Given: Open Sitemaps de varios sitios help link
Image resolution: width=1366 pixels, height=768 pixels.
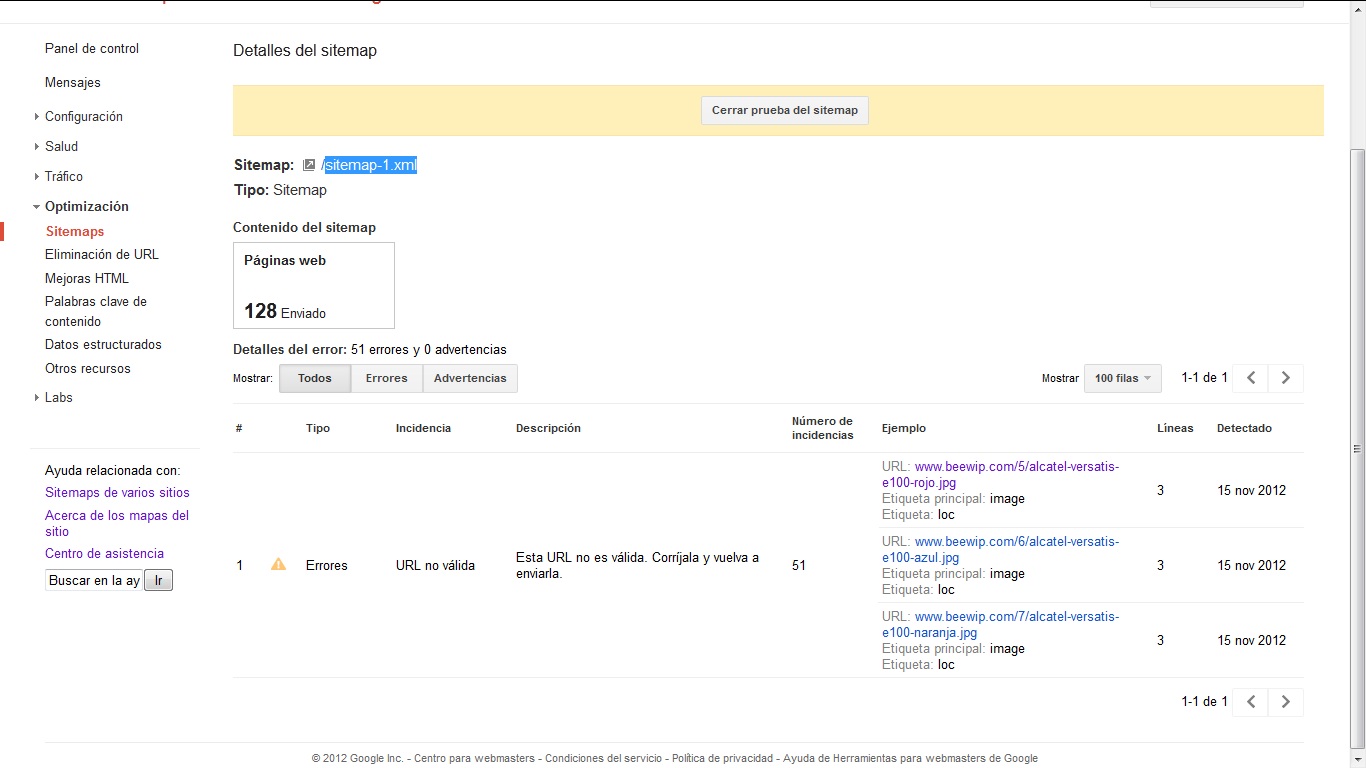Looking at the screenshot, I should (117, 493).
